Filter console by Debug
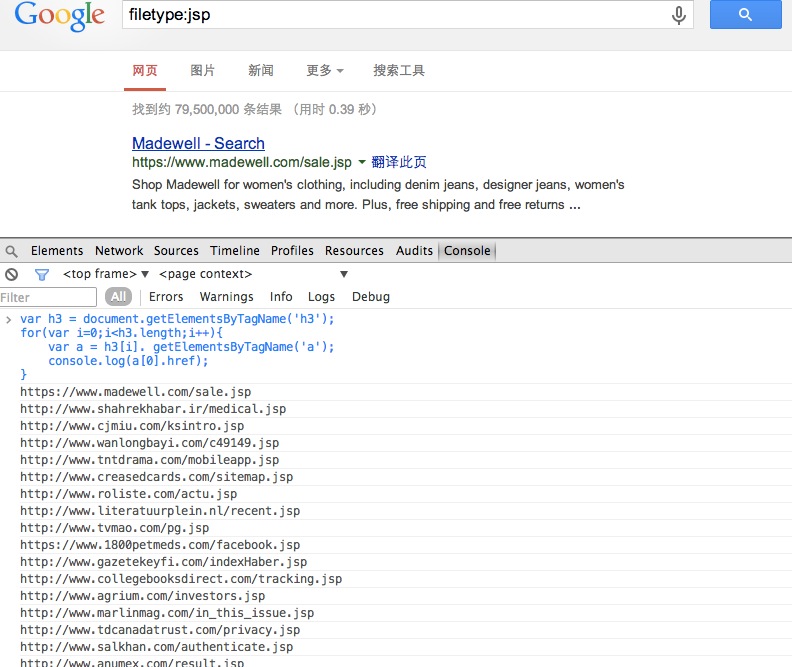 (x=371, y=296)
